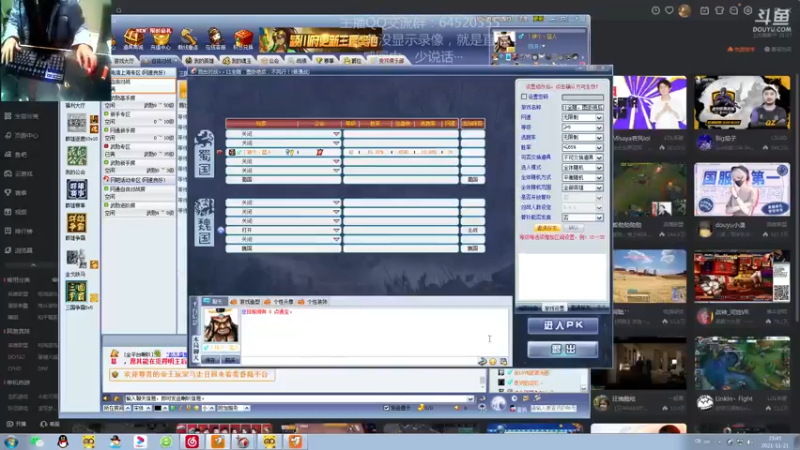Click the 进入PK button
800x450 pixels.
click(563, 326)
